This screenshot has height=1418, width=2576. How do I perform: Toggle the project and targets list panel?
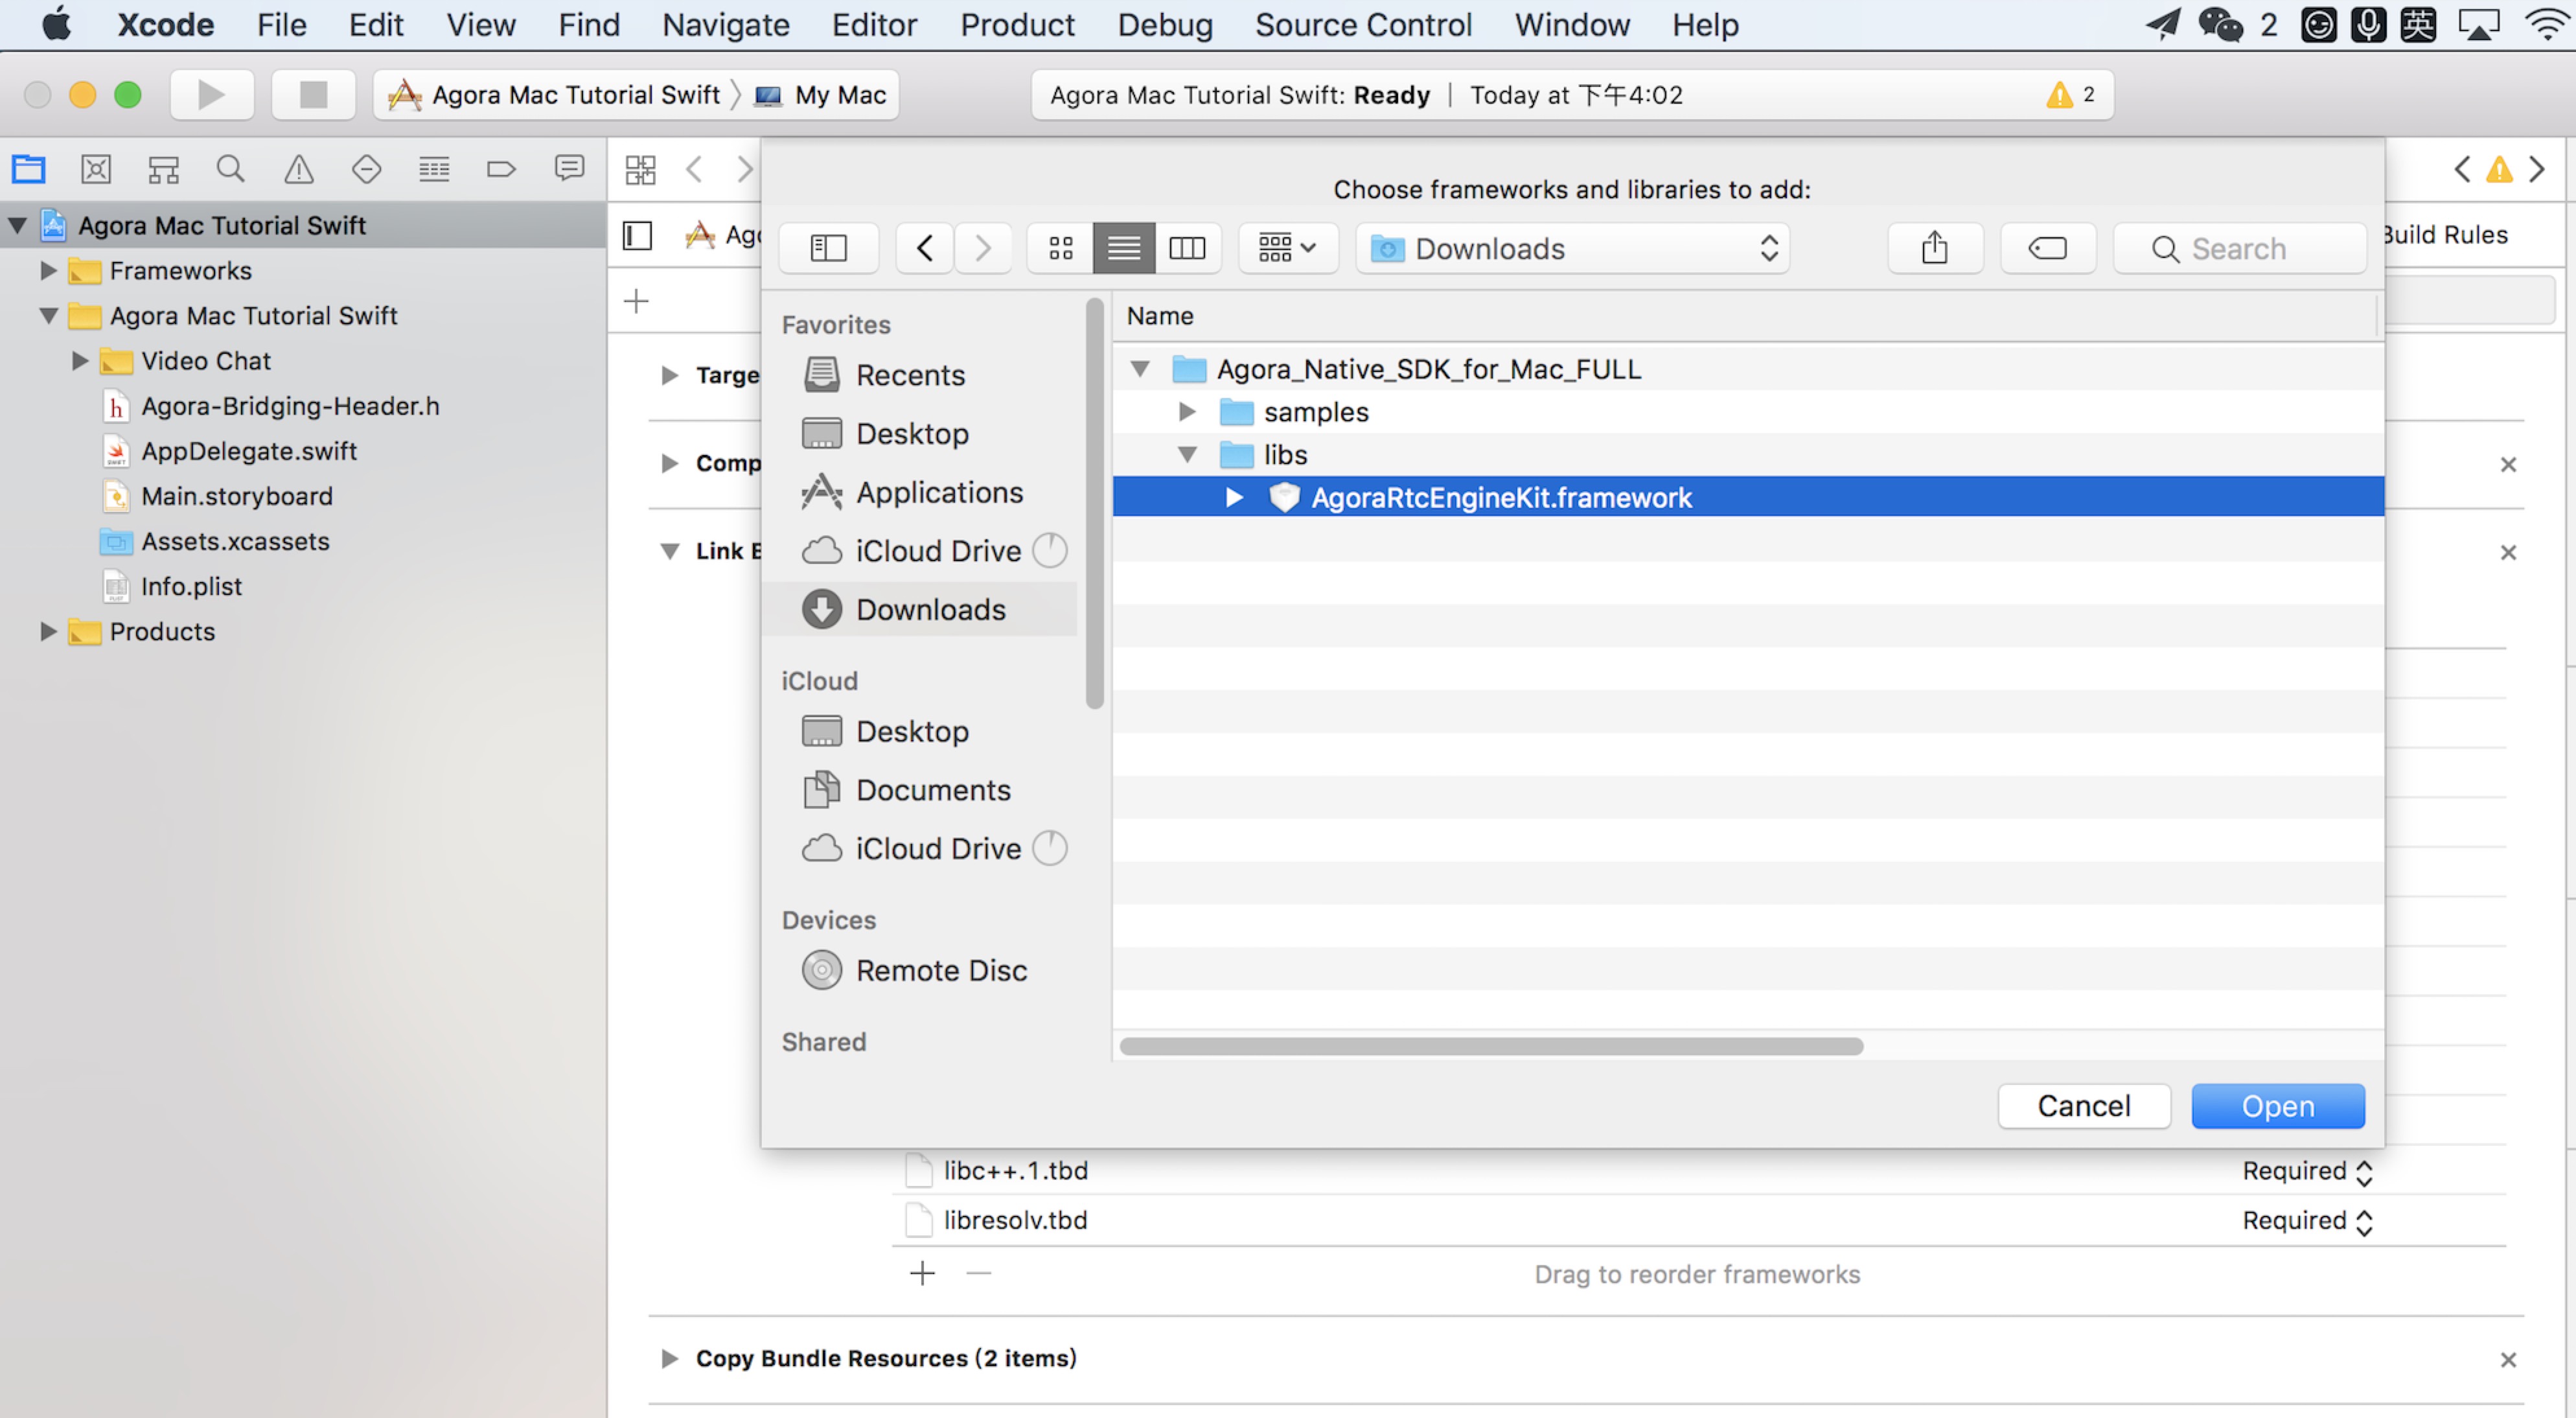point(637,236)
